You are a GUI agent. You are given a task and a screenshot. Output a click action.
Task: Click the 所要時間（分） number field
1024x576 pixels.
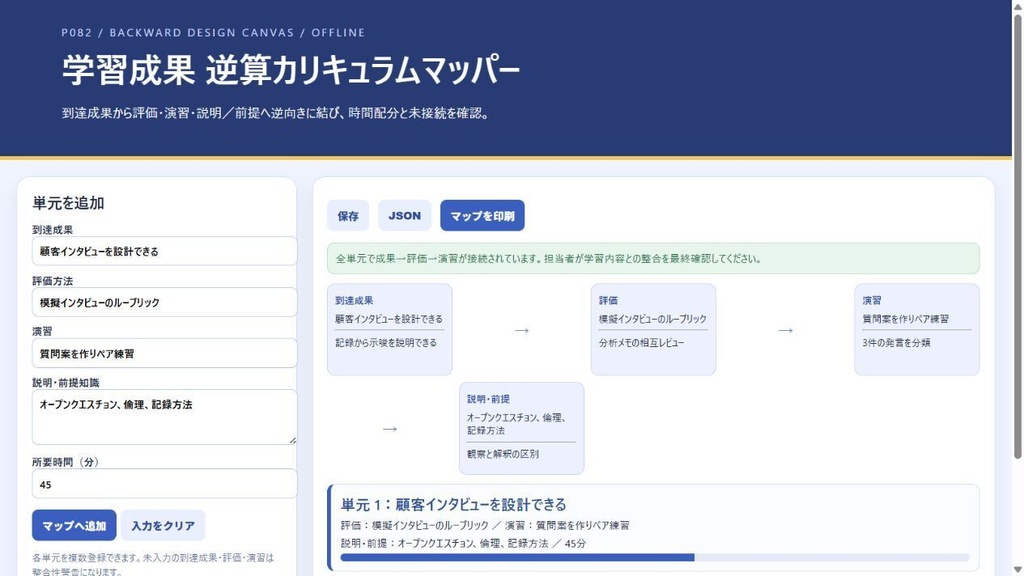165,484
